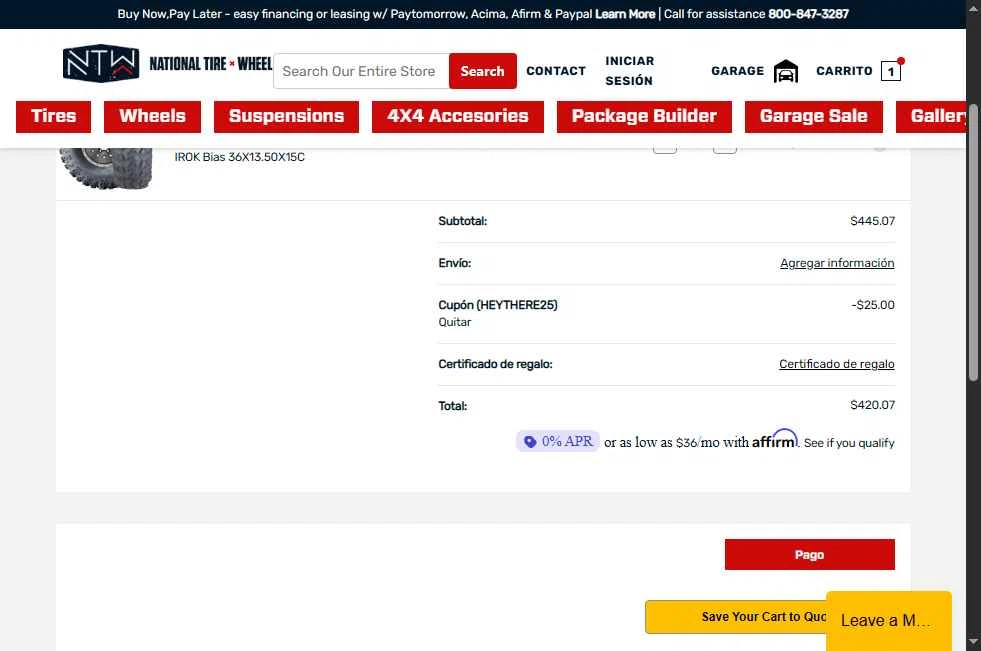Open the Garage Sale menu
The width and height of the screenshot is (981, 651).
coord(814,116)
